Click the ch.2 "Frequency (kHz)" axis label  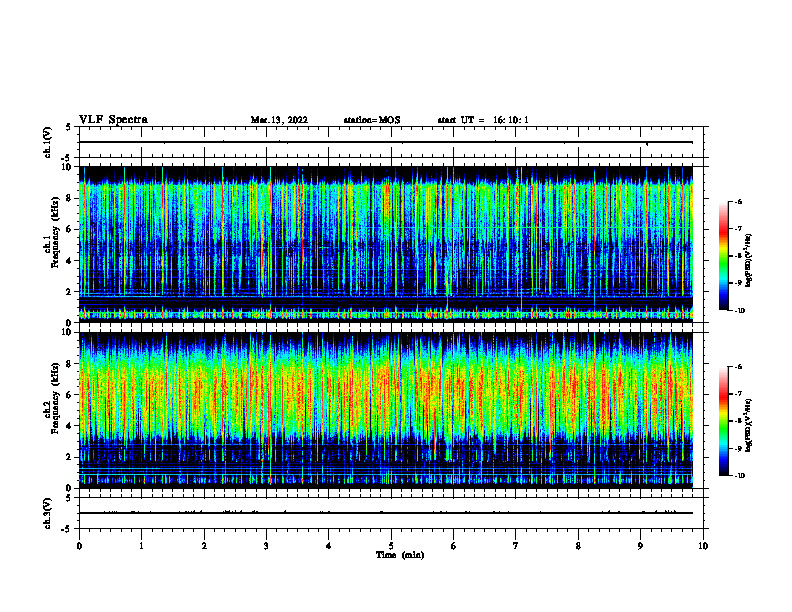55,398
